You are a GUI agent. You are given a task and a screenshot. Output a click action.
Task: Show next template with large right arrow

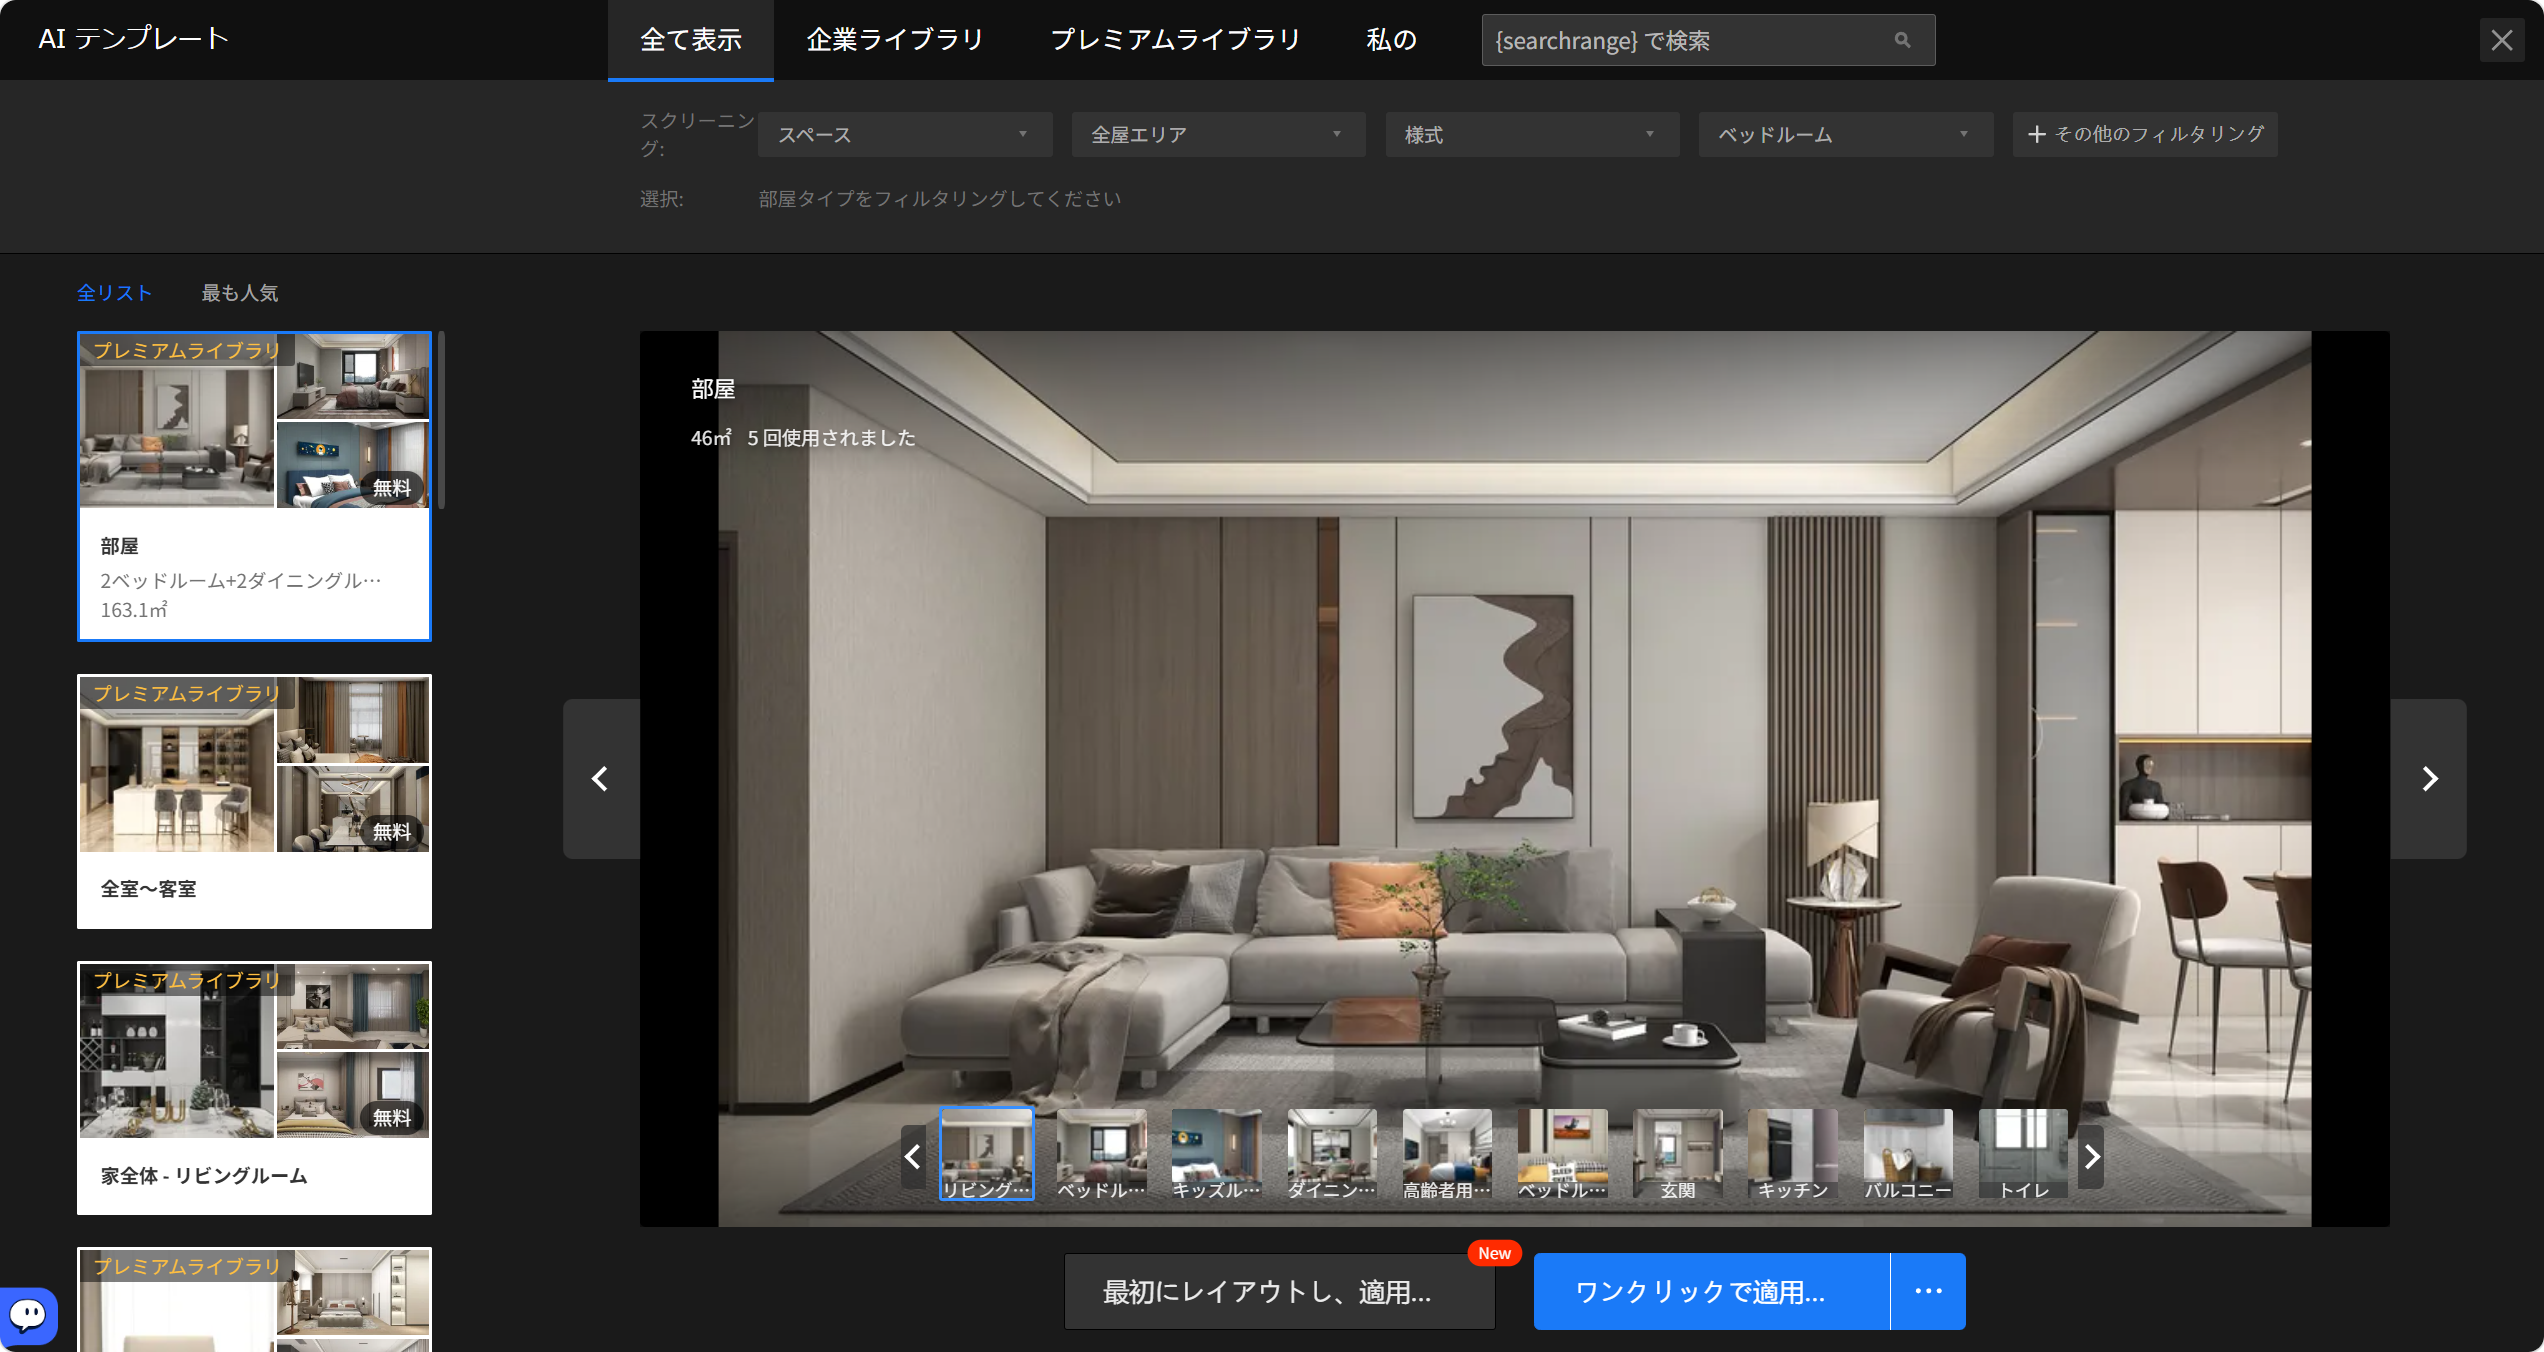pos(2429,778)
